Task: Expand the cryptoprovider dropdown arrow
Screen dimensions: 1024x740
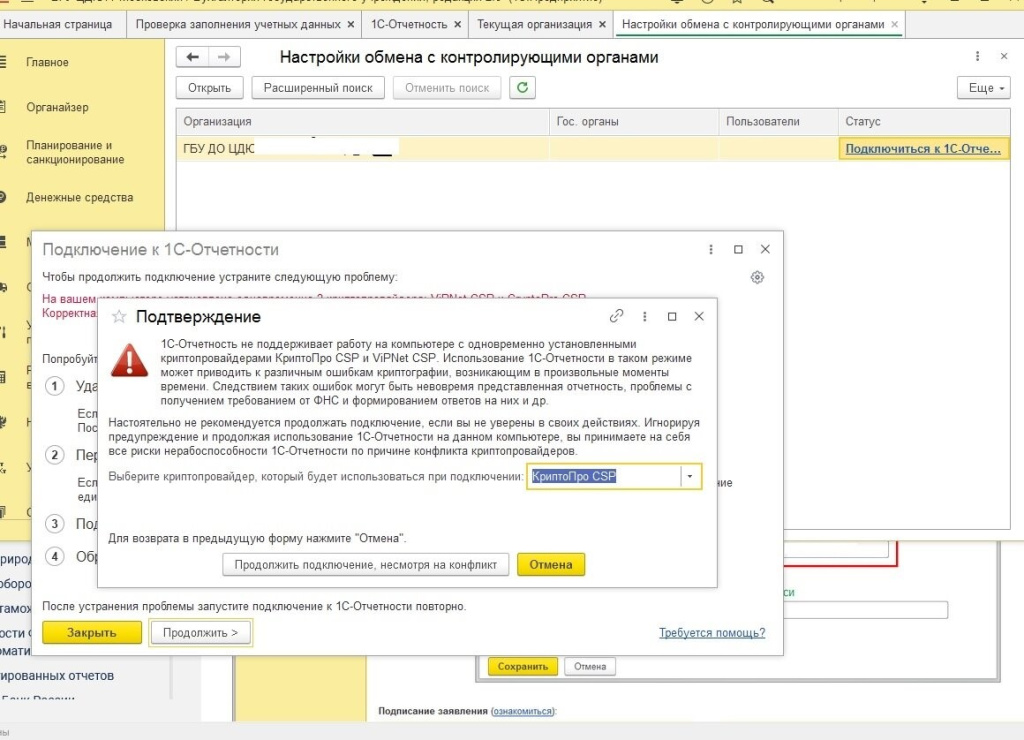Action: [690, 477]
